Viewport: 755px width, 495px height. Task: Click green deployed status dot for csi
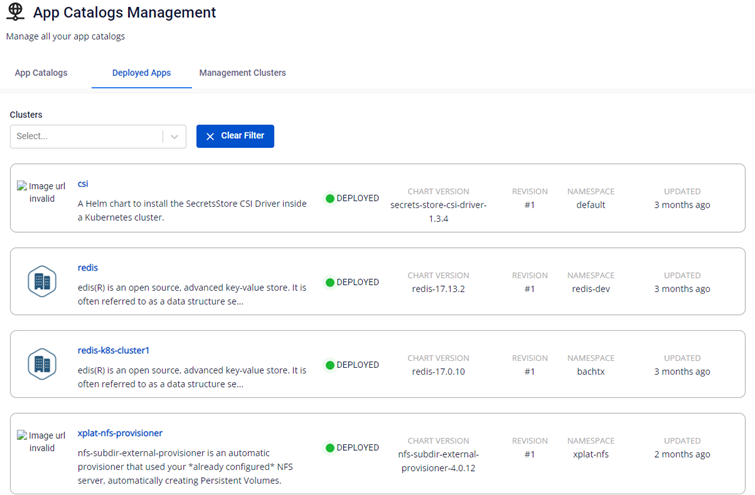[x=329, y=198]
